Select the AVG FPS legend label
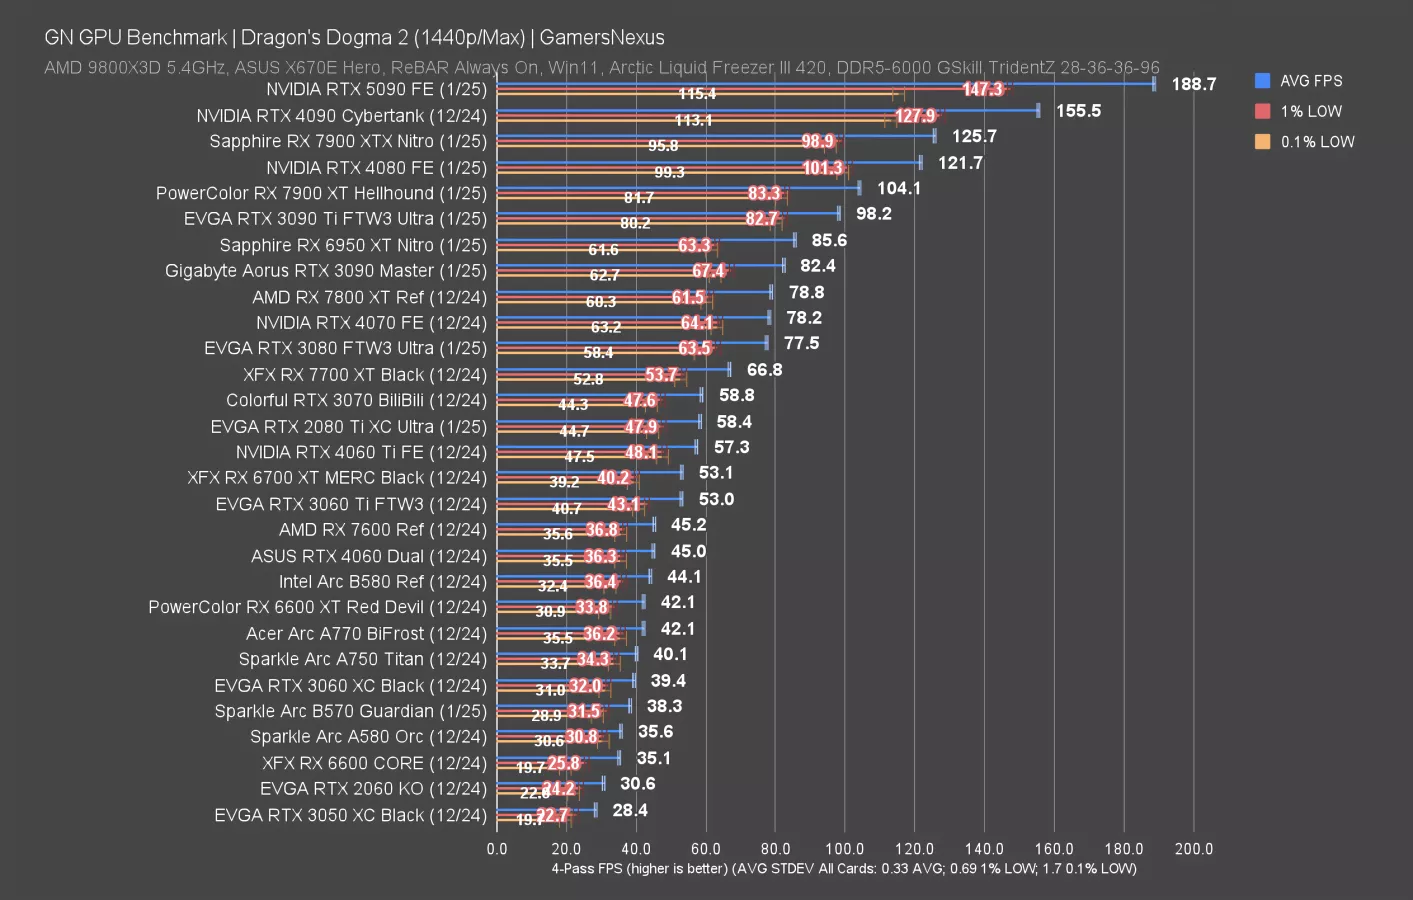Screen dimensions: 1413x900 [1311, 81]
